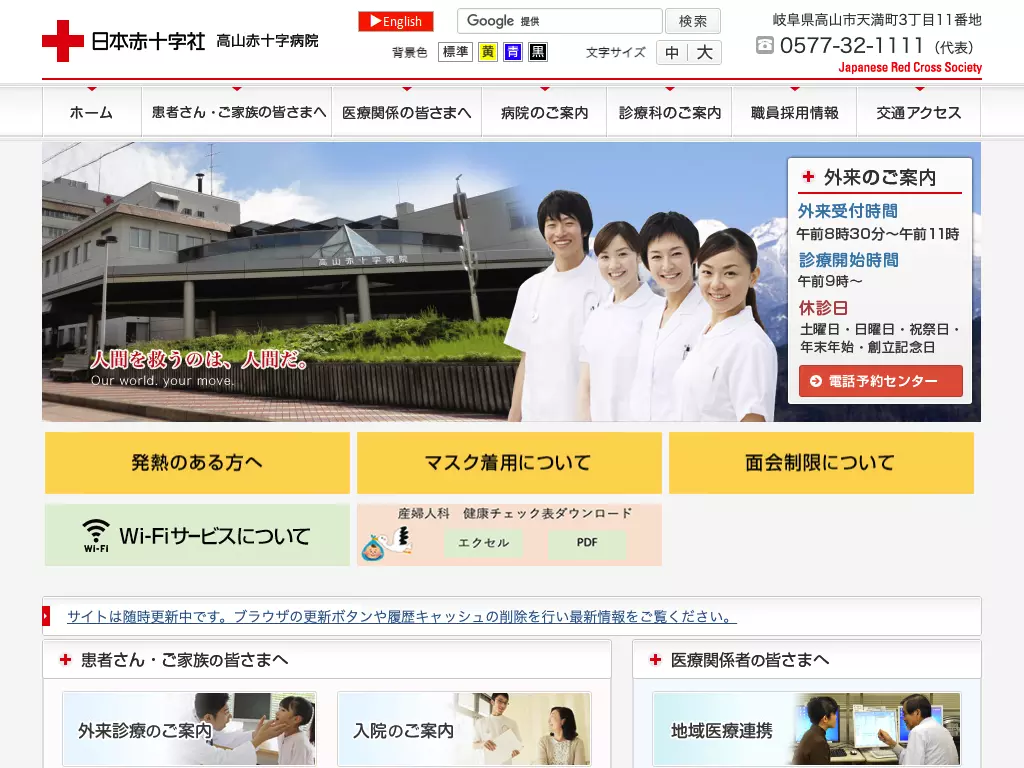Click the red cross beside 医療関係者の皆さまへ heading
Image resolution: width=1024 pixels, height=768 pixels.
(x=655, y=660)
